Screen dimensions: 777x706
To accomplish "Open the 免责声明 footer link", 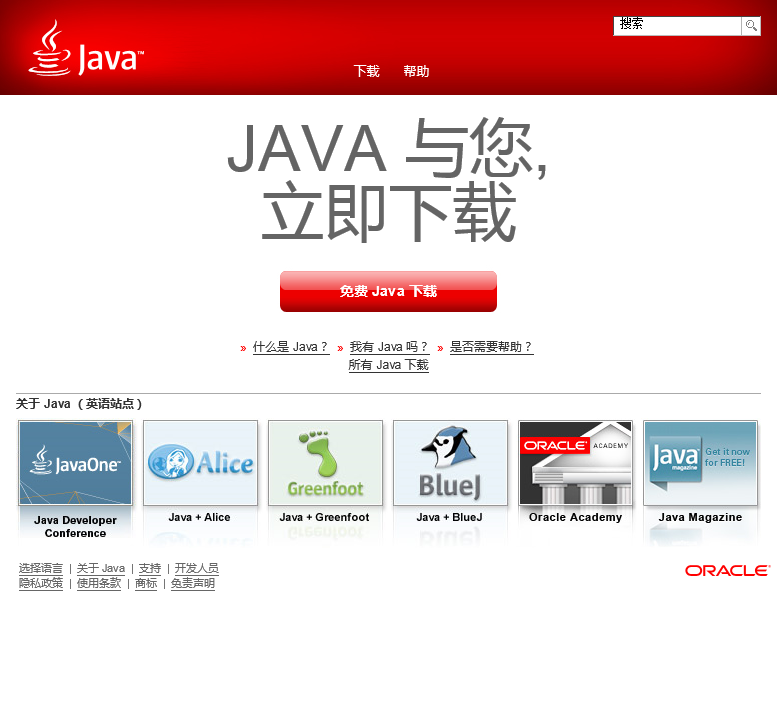I will pos(193,584).
